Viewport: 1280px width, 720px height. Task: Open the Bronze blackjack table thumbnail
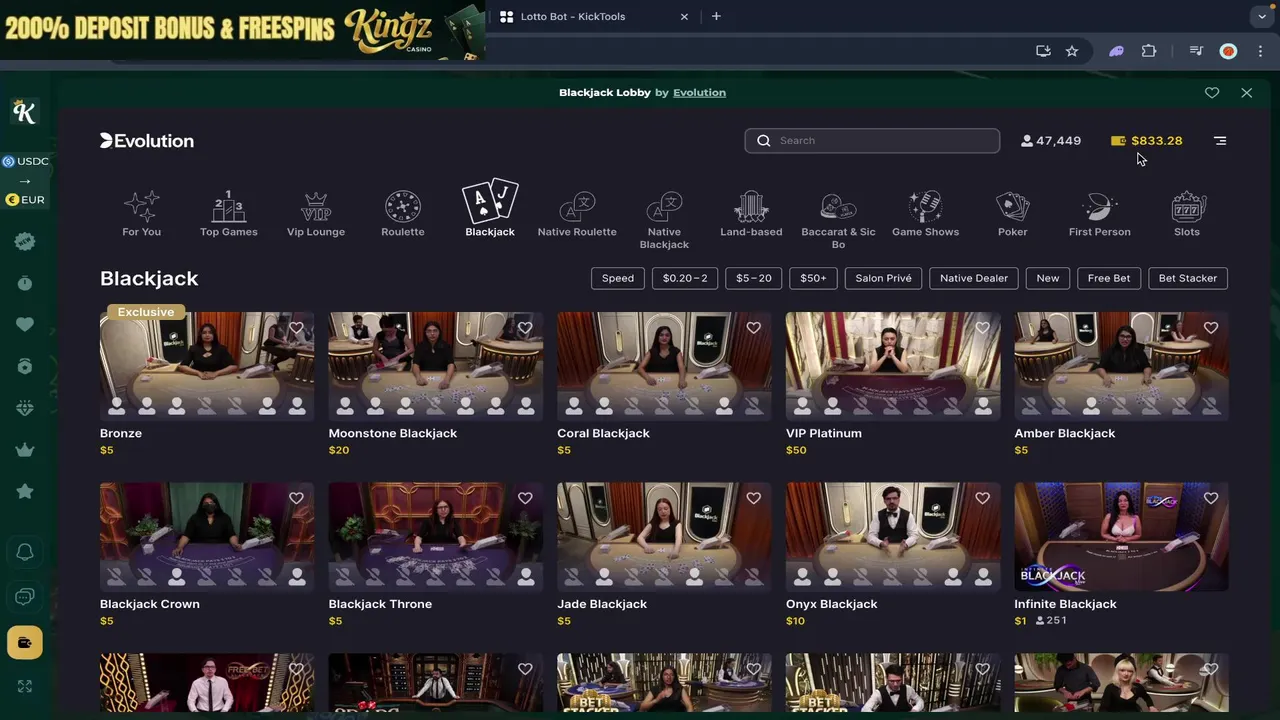click(207, 366)
